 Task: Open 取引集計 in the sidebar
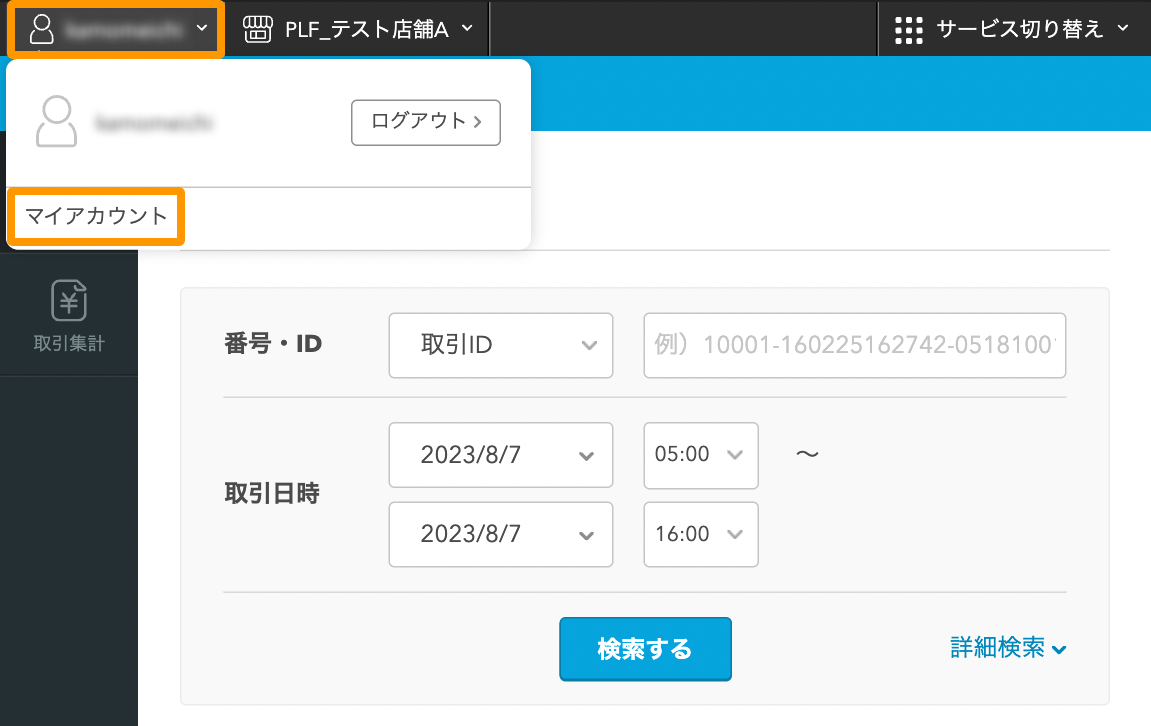[x=69, y=315]
